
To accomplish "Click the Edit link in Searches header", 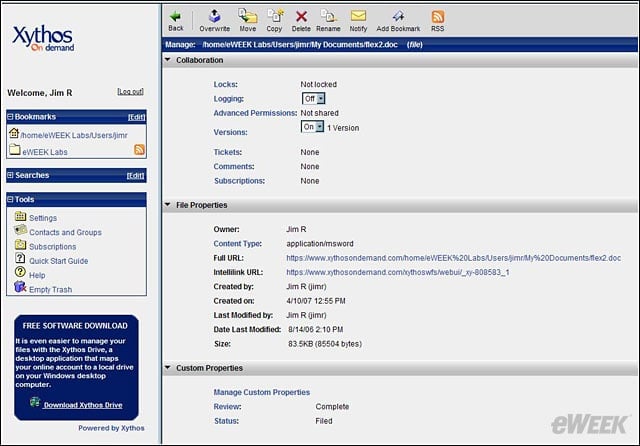I will point(135,175).
